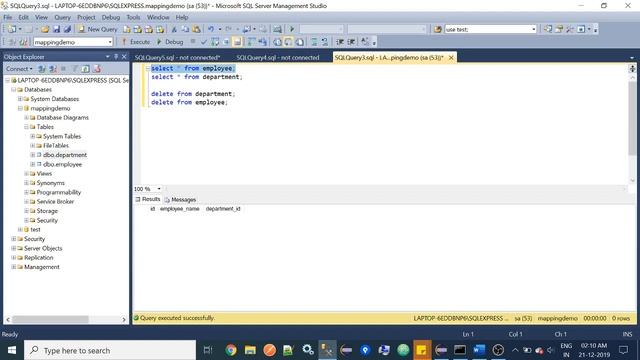The height and width of the screenshot is (360, 640).
Task: Open the Debug menu
Action: point(111,17)
